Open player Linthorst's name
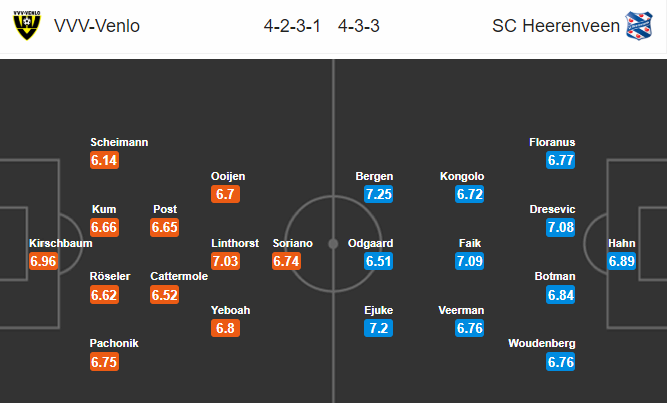The image size is (667, 403). coord(235,243)
